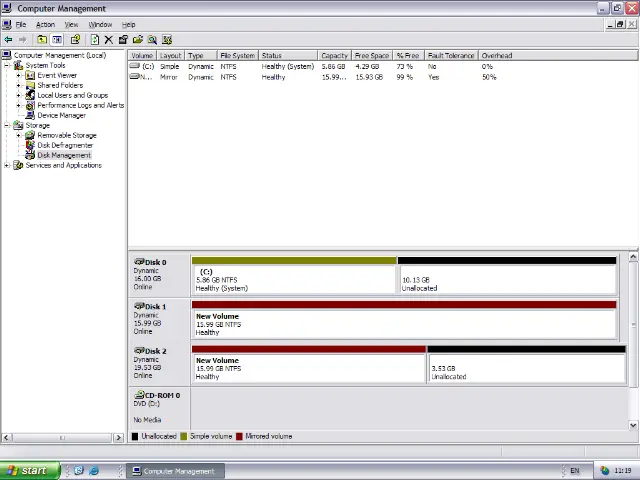The width and height of the screenshot is (640, 480).
Task: Click the Event Viewer tree icon
Action: [30, 75]
